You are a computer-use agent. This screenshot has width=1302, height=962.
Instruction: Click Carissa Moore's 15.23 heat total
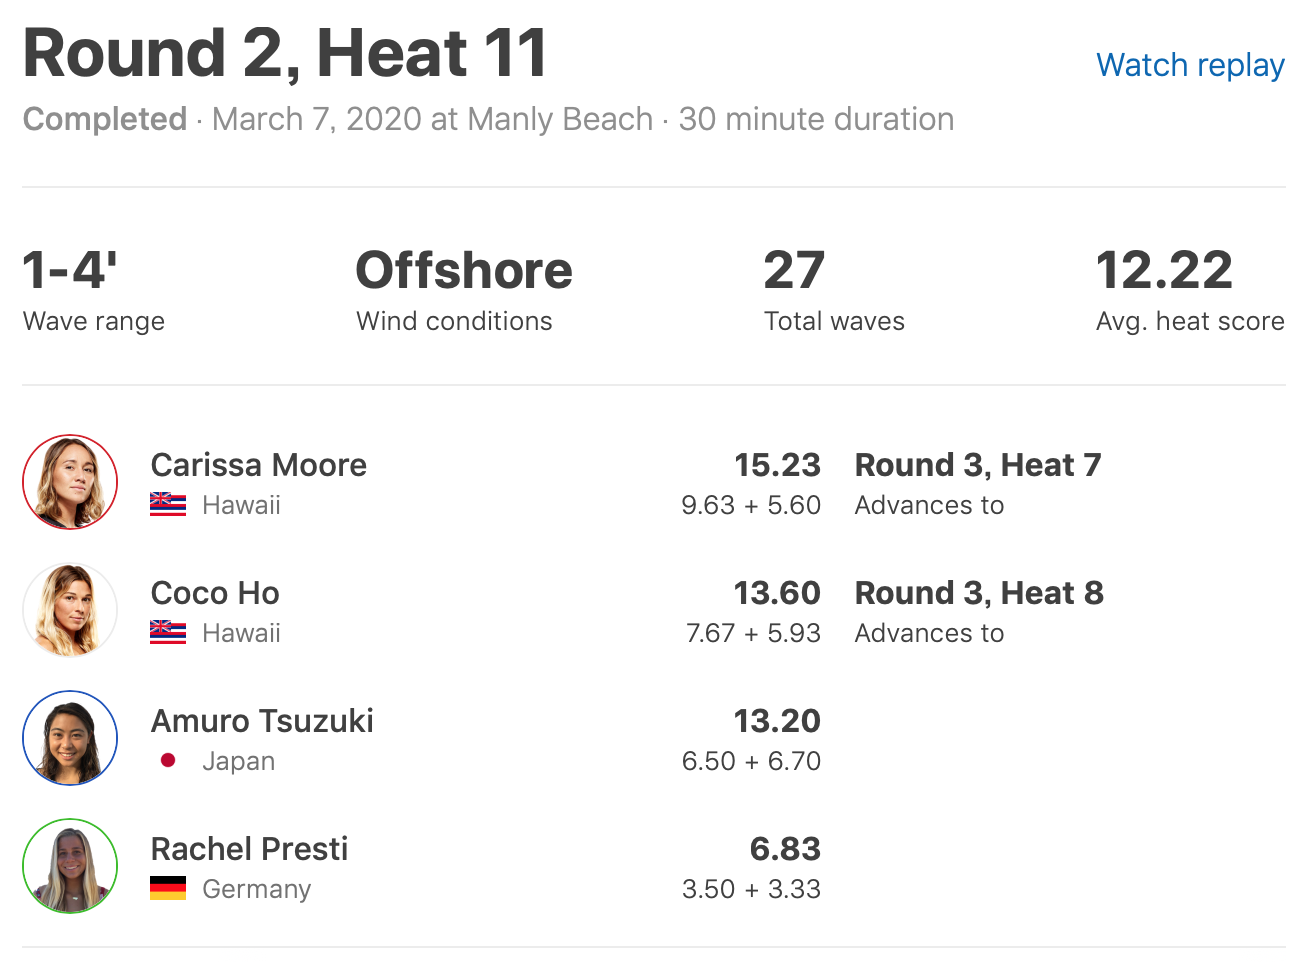(x=777, y=465)
